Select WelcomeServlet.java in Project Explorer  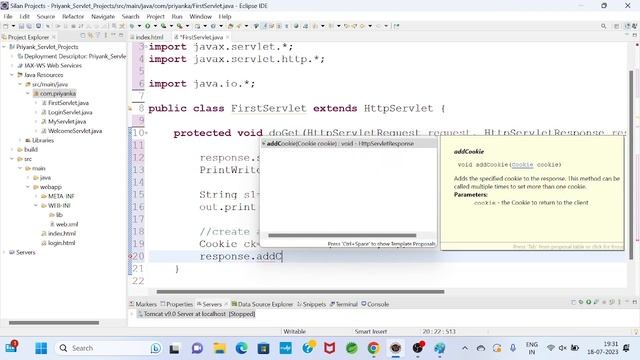point(71,131)
